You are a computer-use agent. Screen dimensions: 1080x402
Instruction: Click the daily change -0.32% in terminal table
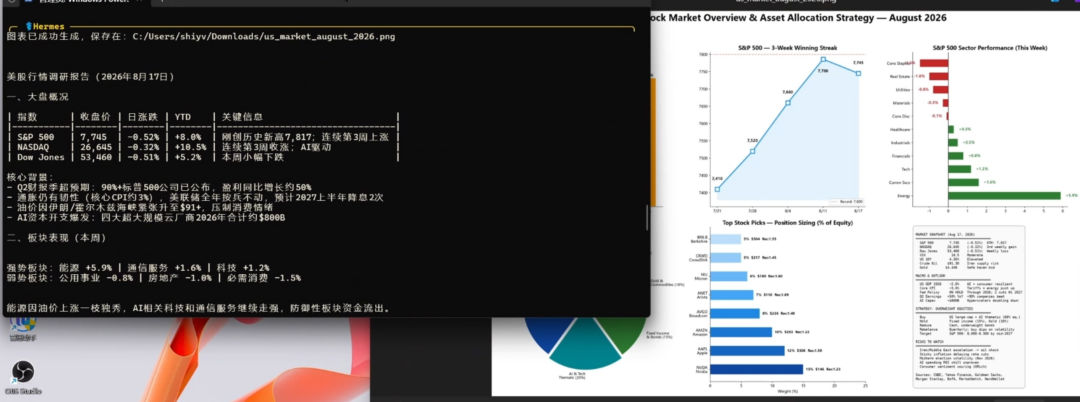pos(141,147)
